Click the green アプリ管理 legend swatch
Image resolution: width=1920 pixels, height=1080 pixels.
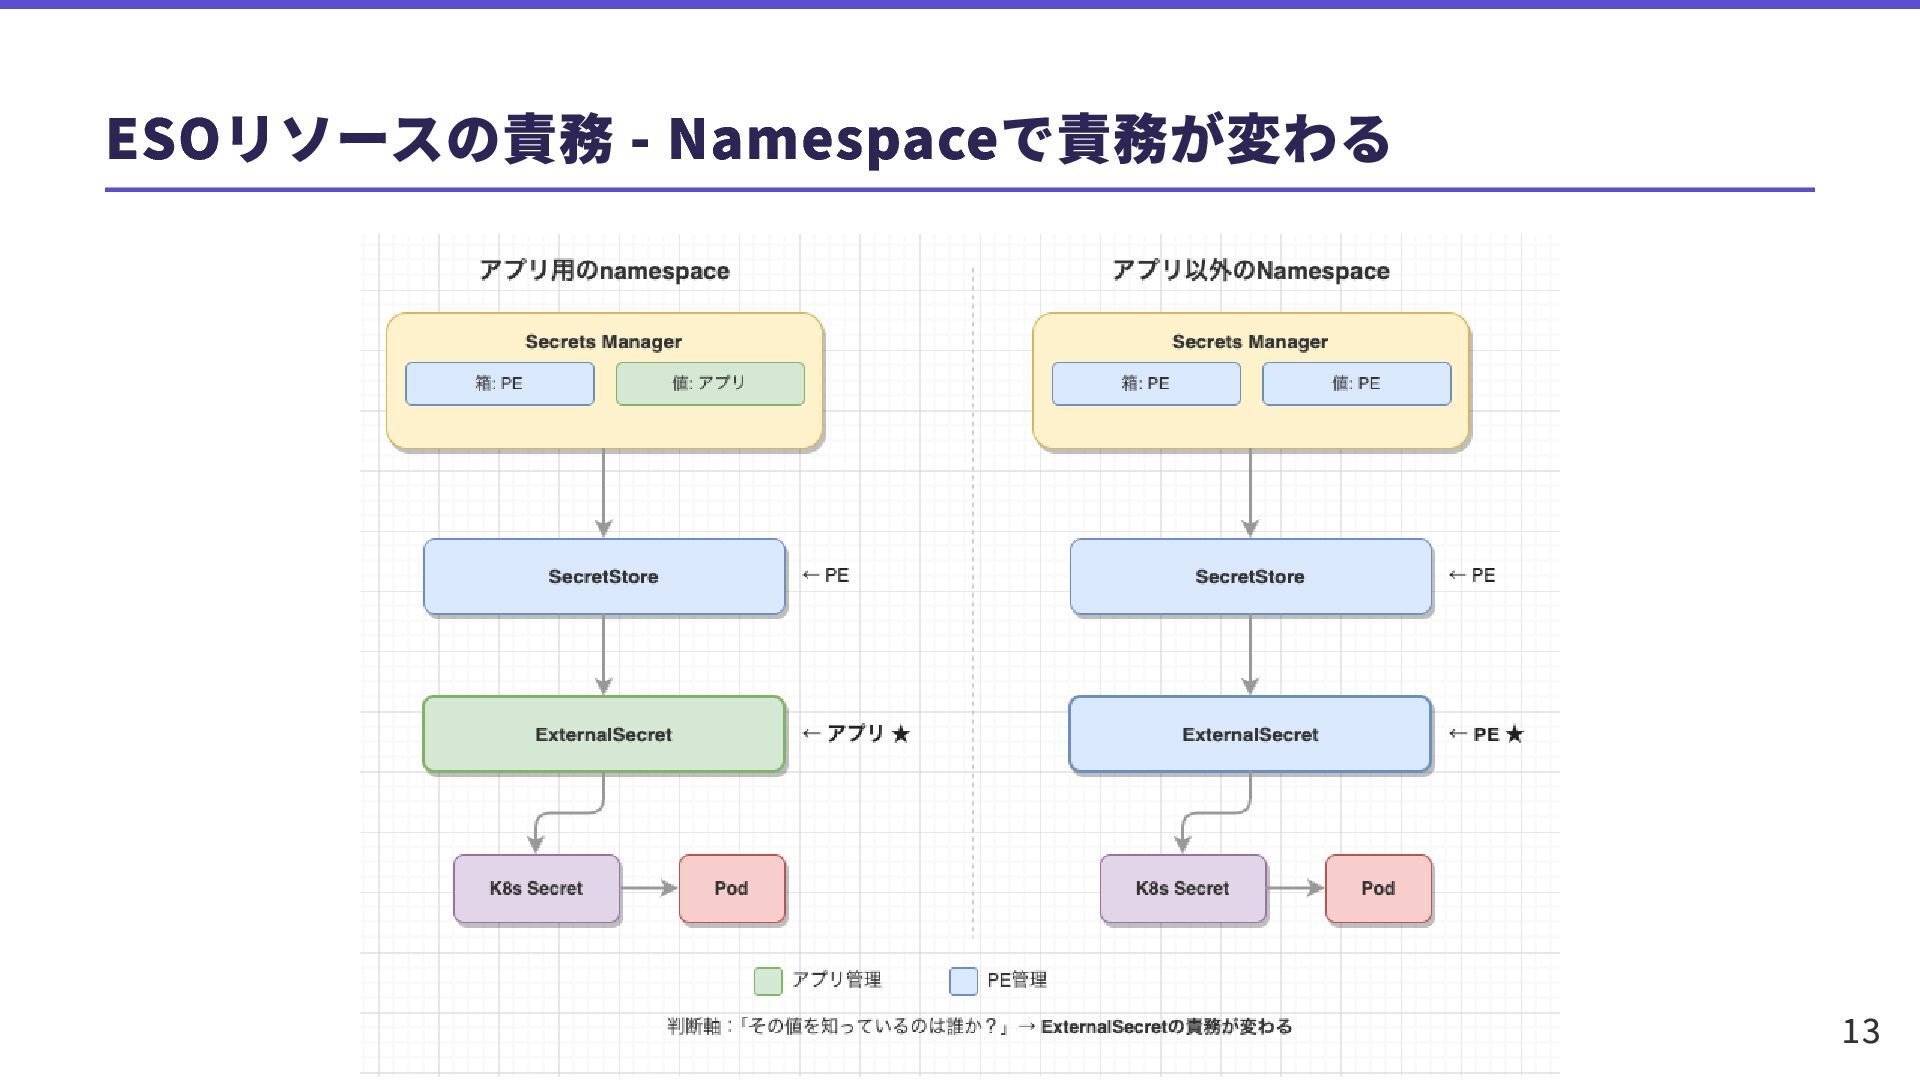767,981
